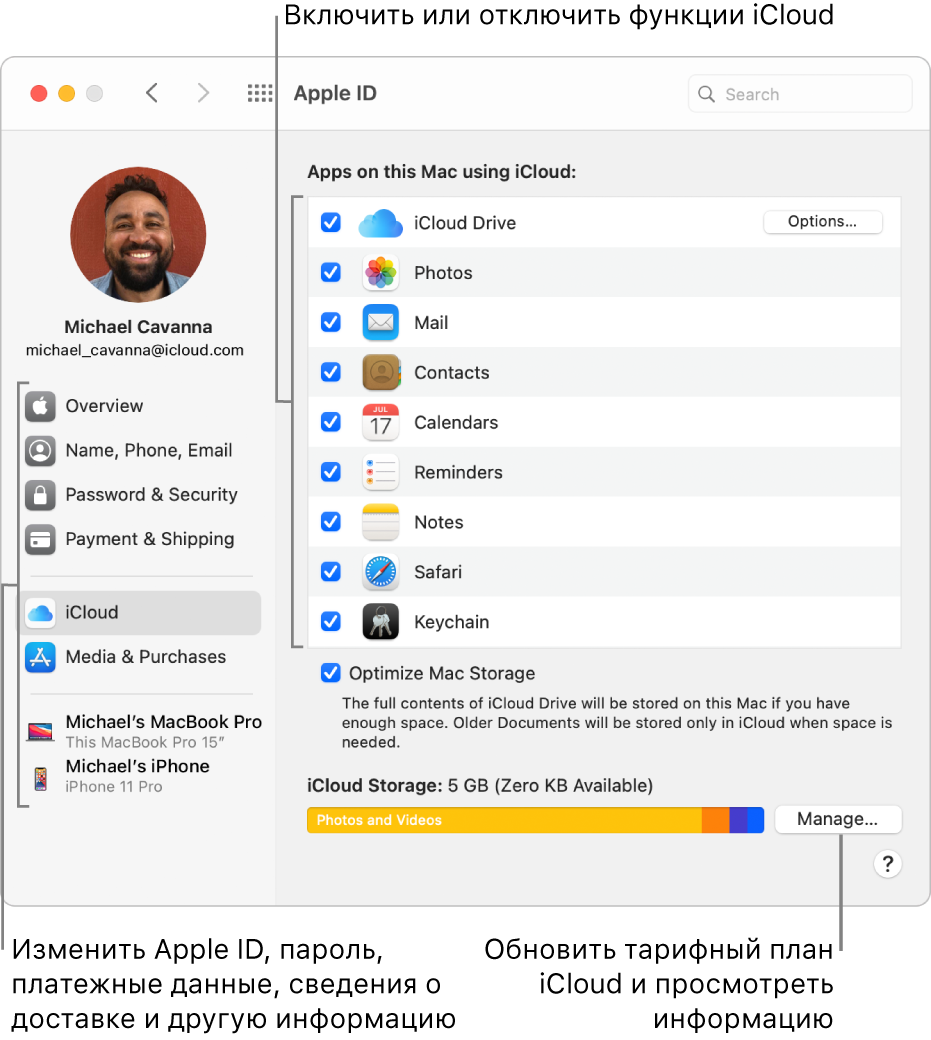931x1040 pixels.
Task: Click the Name, Phone, Email person icon
Action: (x=40, y=450)
